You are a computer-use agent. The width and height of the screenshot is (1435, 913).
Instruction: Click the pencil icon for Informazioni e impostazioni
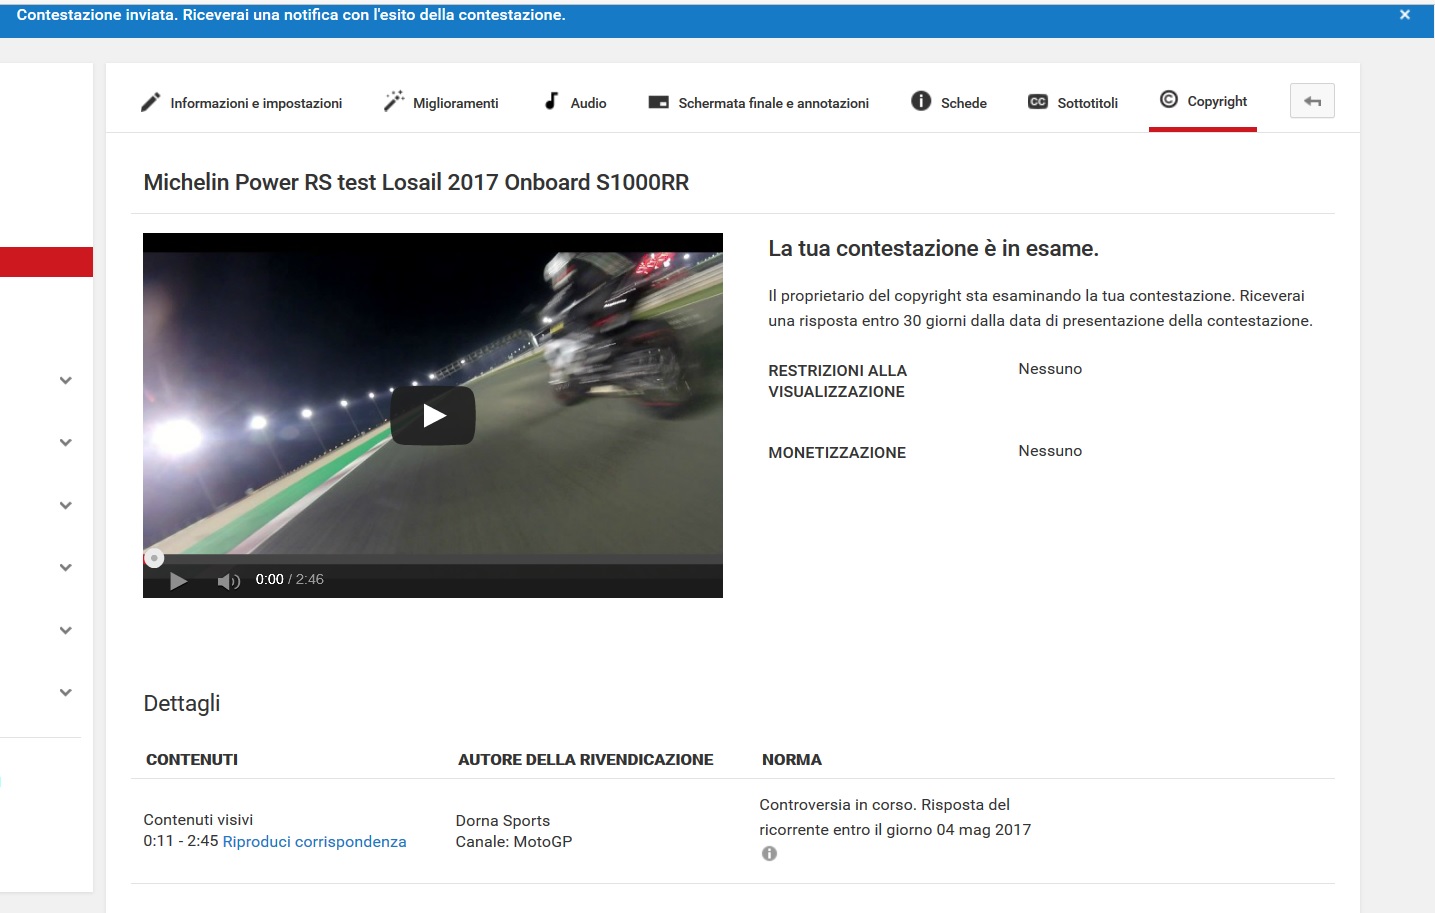tap(150, 102)
